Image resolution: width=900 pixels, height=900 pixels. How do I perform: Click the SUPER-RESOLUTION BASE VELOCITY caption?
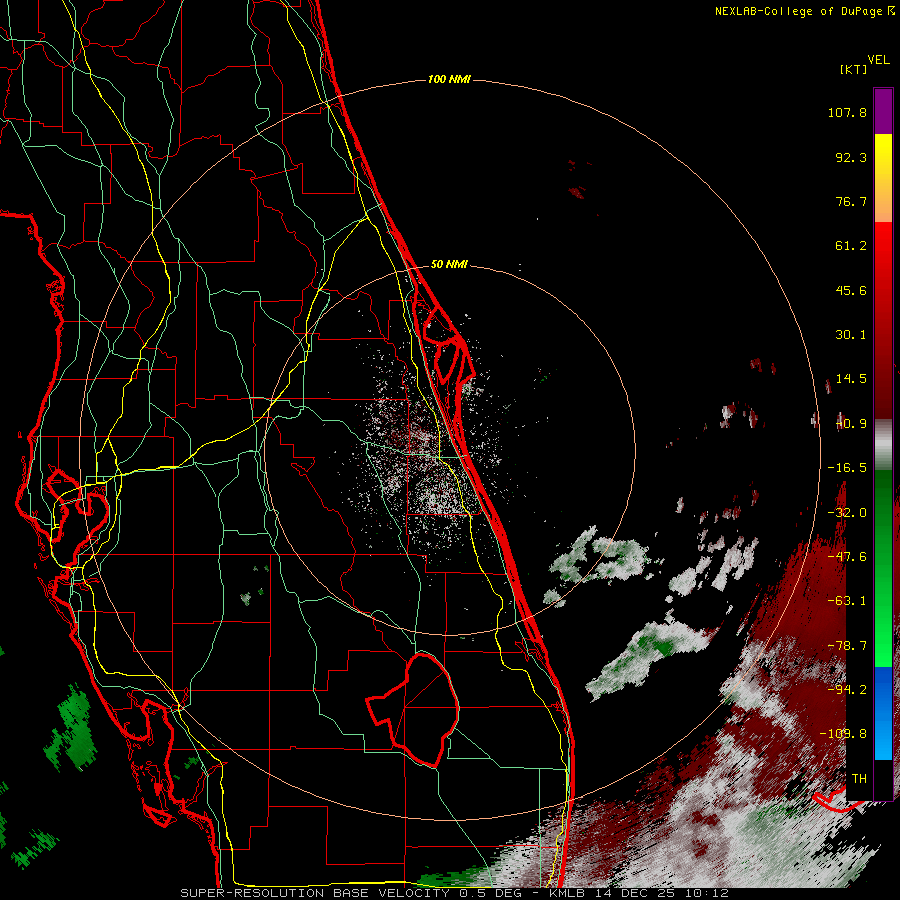point(317,893)
